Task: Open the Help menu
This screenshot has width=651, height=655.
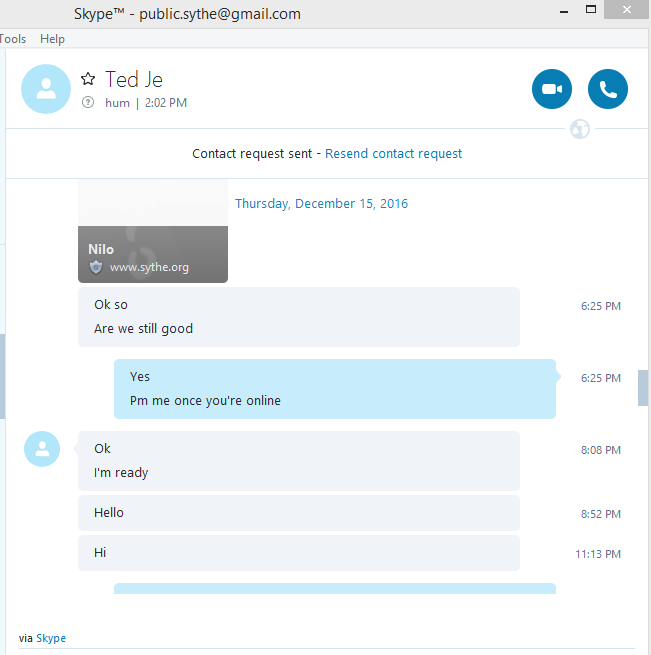Action: [52, 39]
